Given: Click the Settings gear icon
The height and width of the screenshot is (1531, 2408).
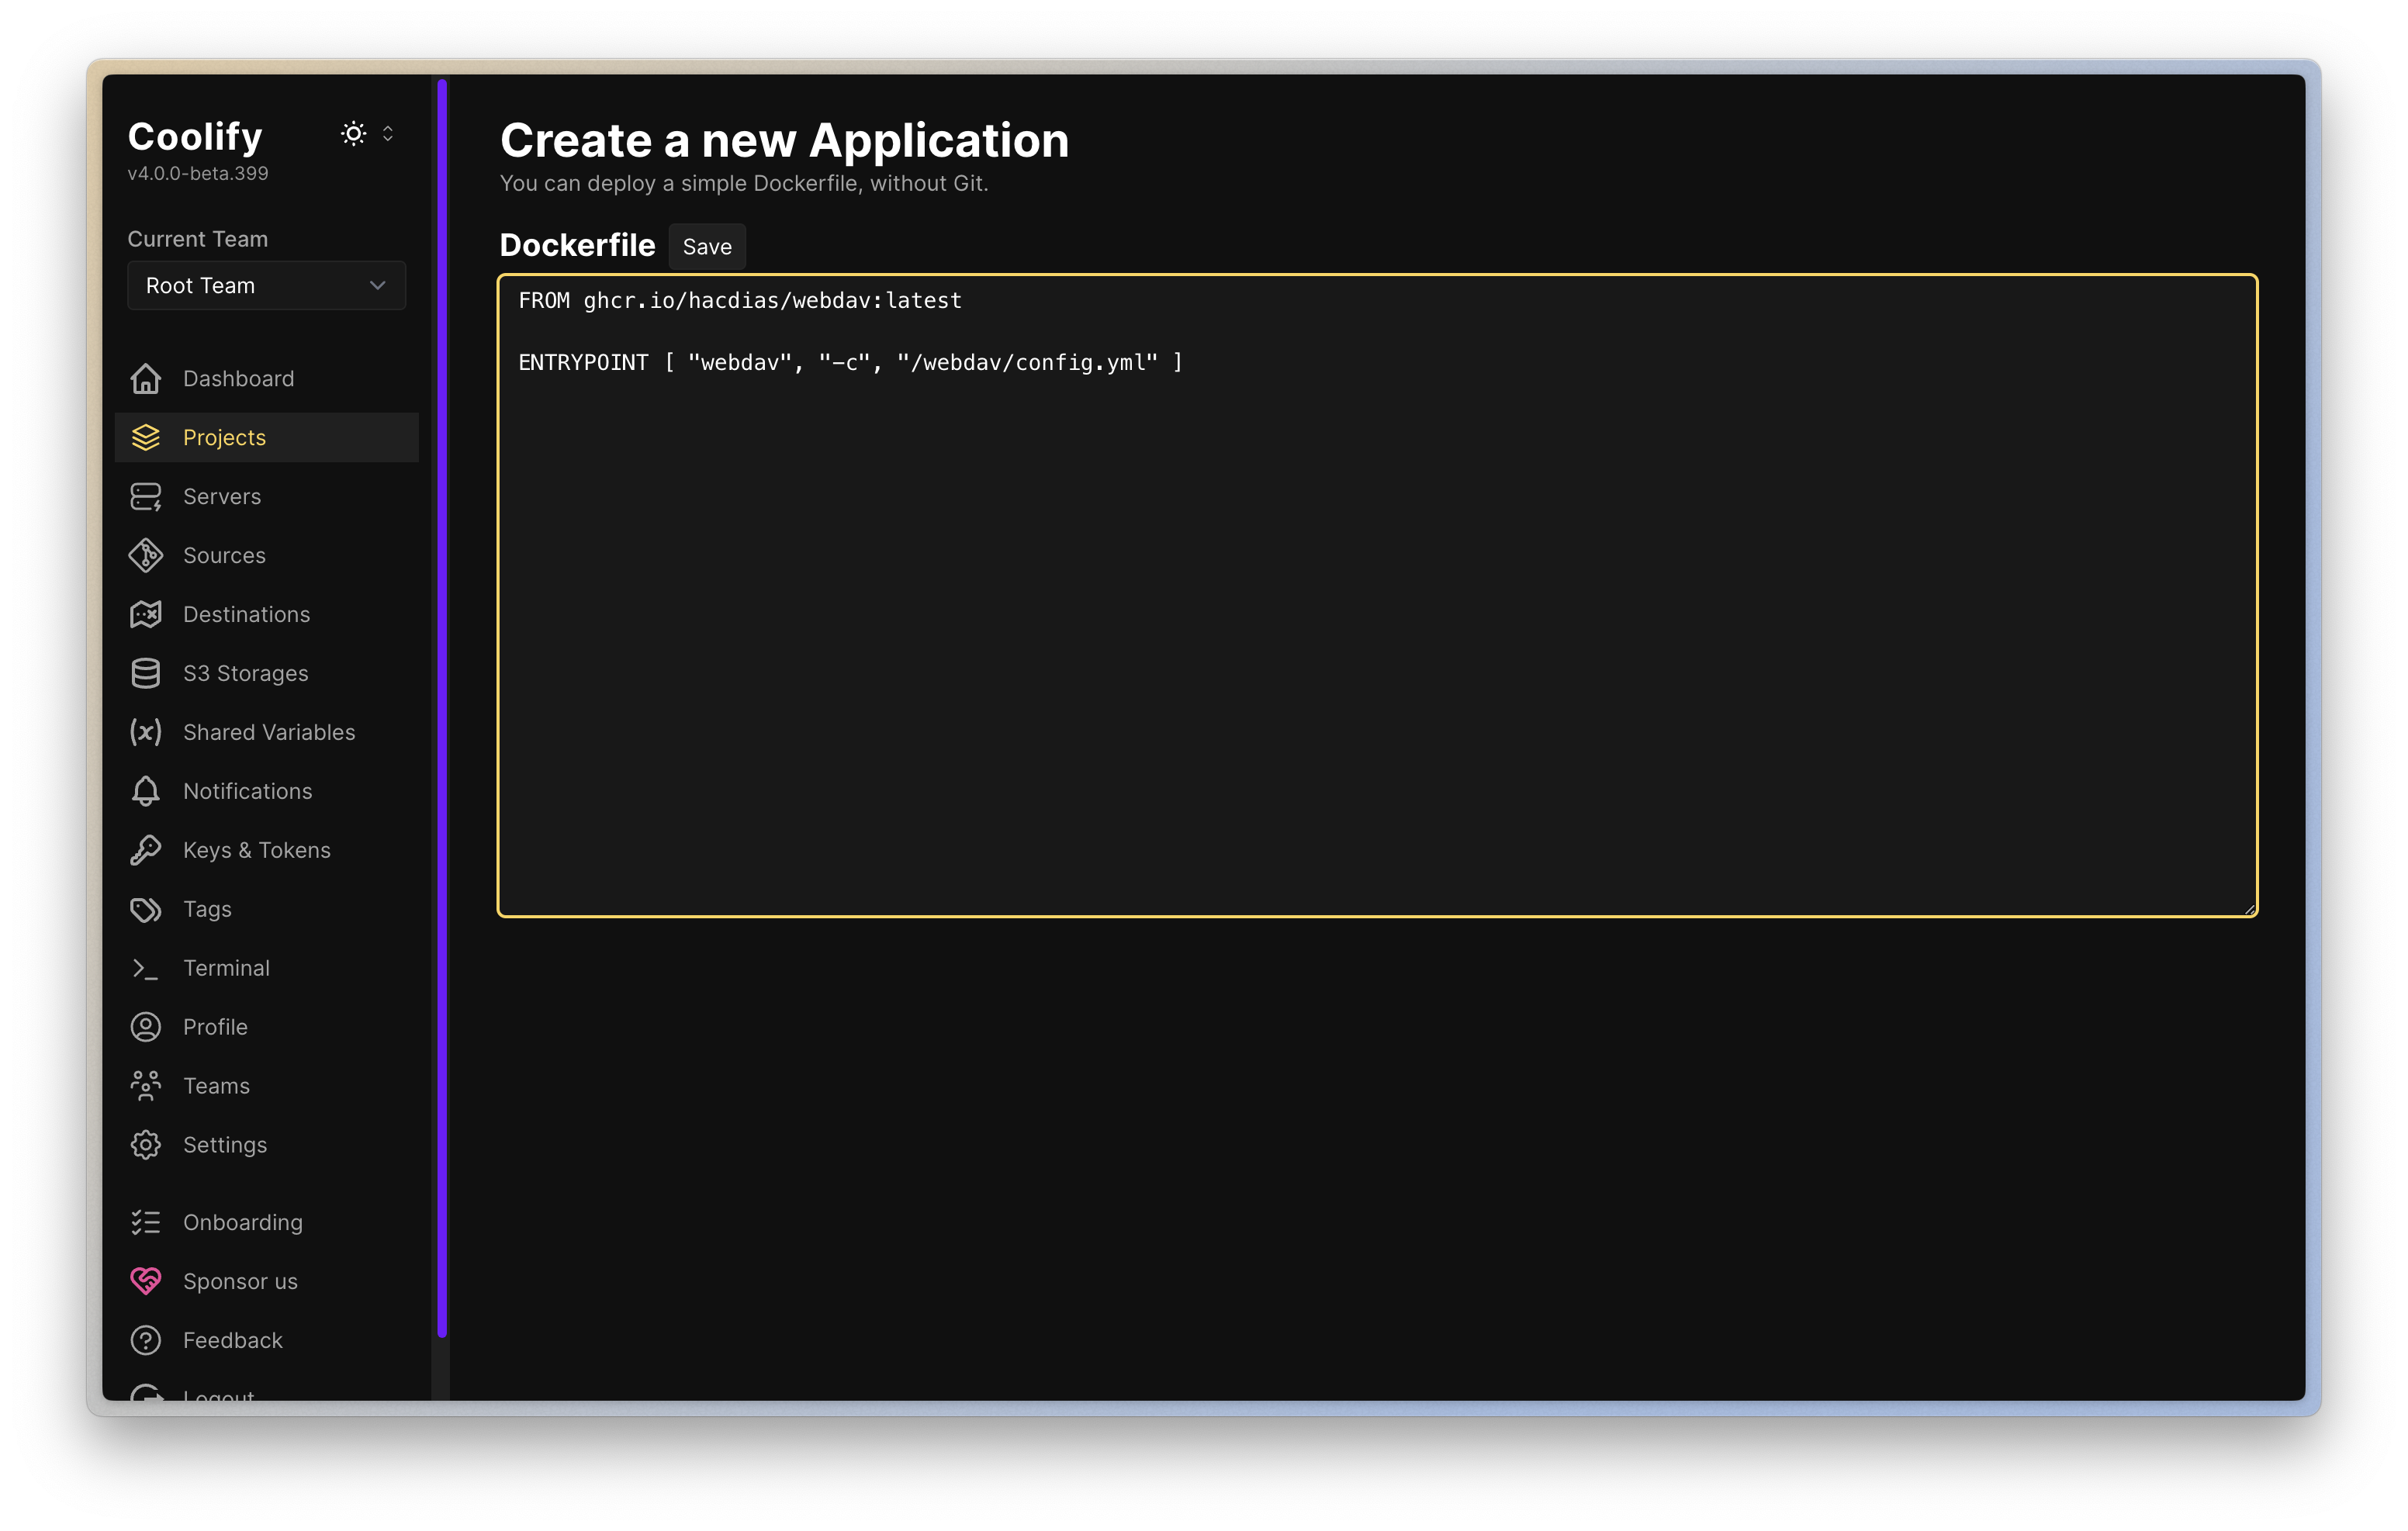Looking at the screenshot, I should tap(146, 1144).
